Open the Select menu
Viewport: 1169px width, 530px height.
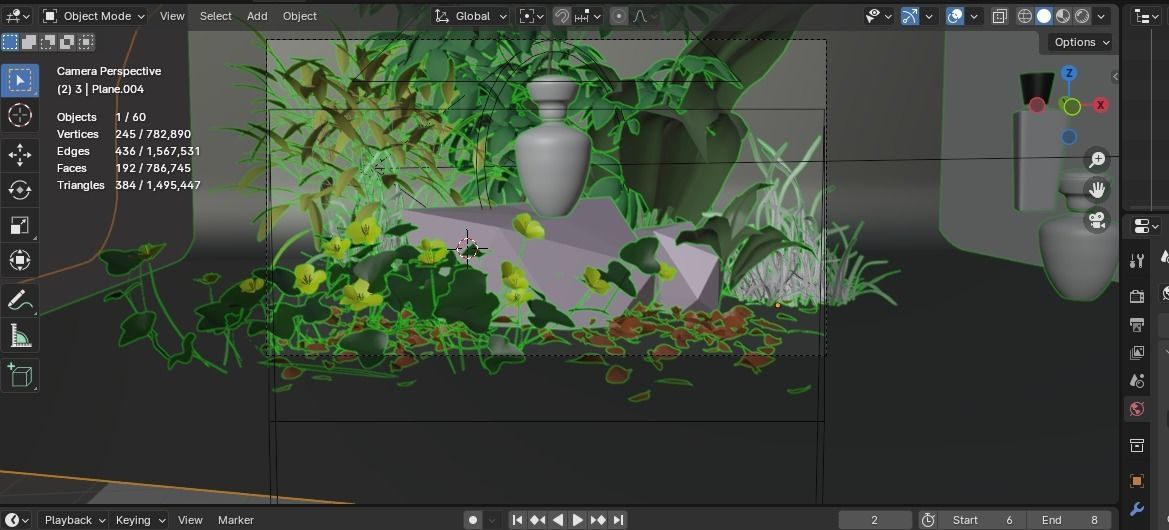click(215, 16)
